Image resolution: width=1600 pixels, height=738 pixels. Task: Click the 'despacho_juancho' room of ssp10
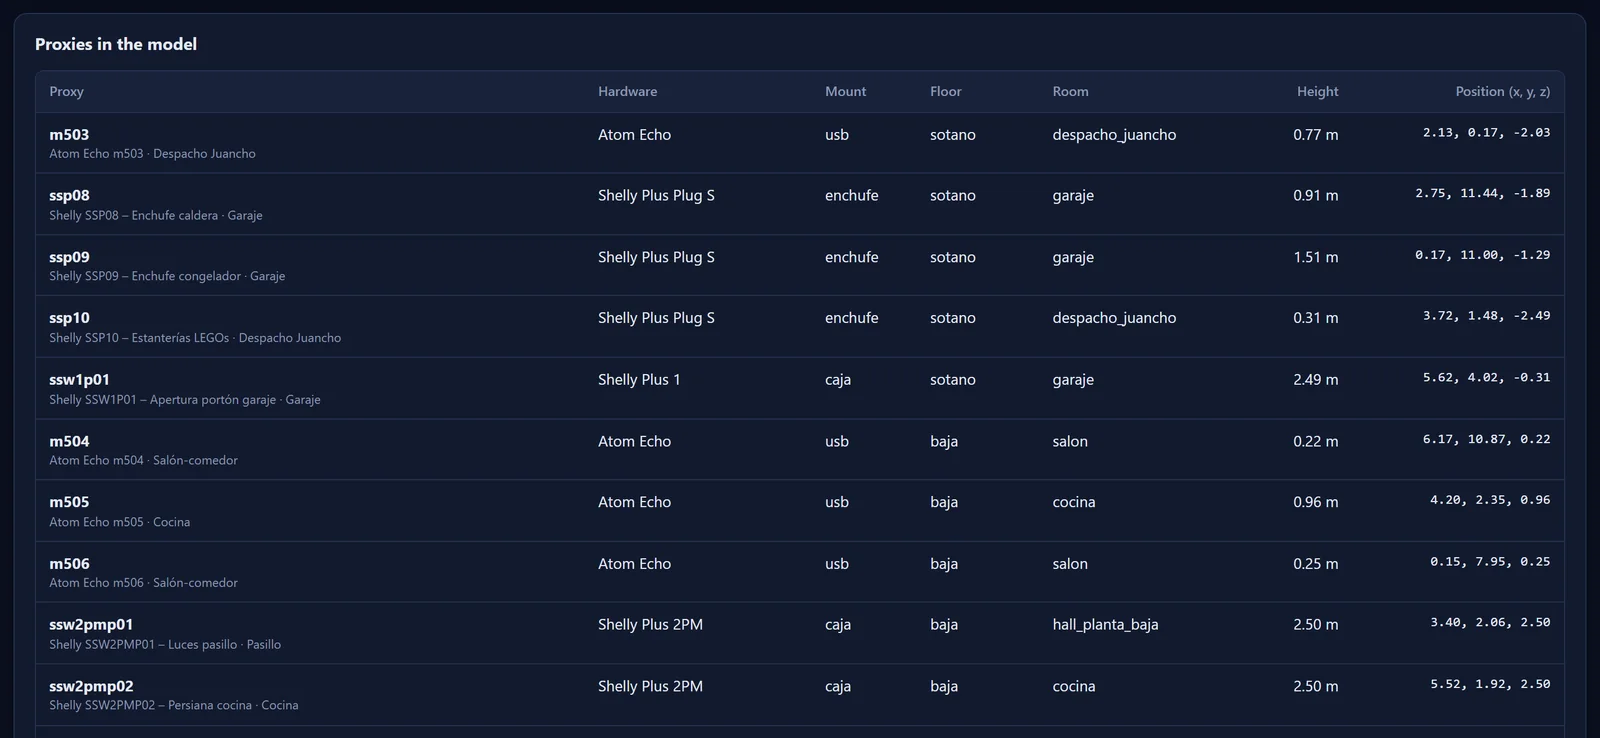click(1114, 318)
